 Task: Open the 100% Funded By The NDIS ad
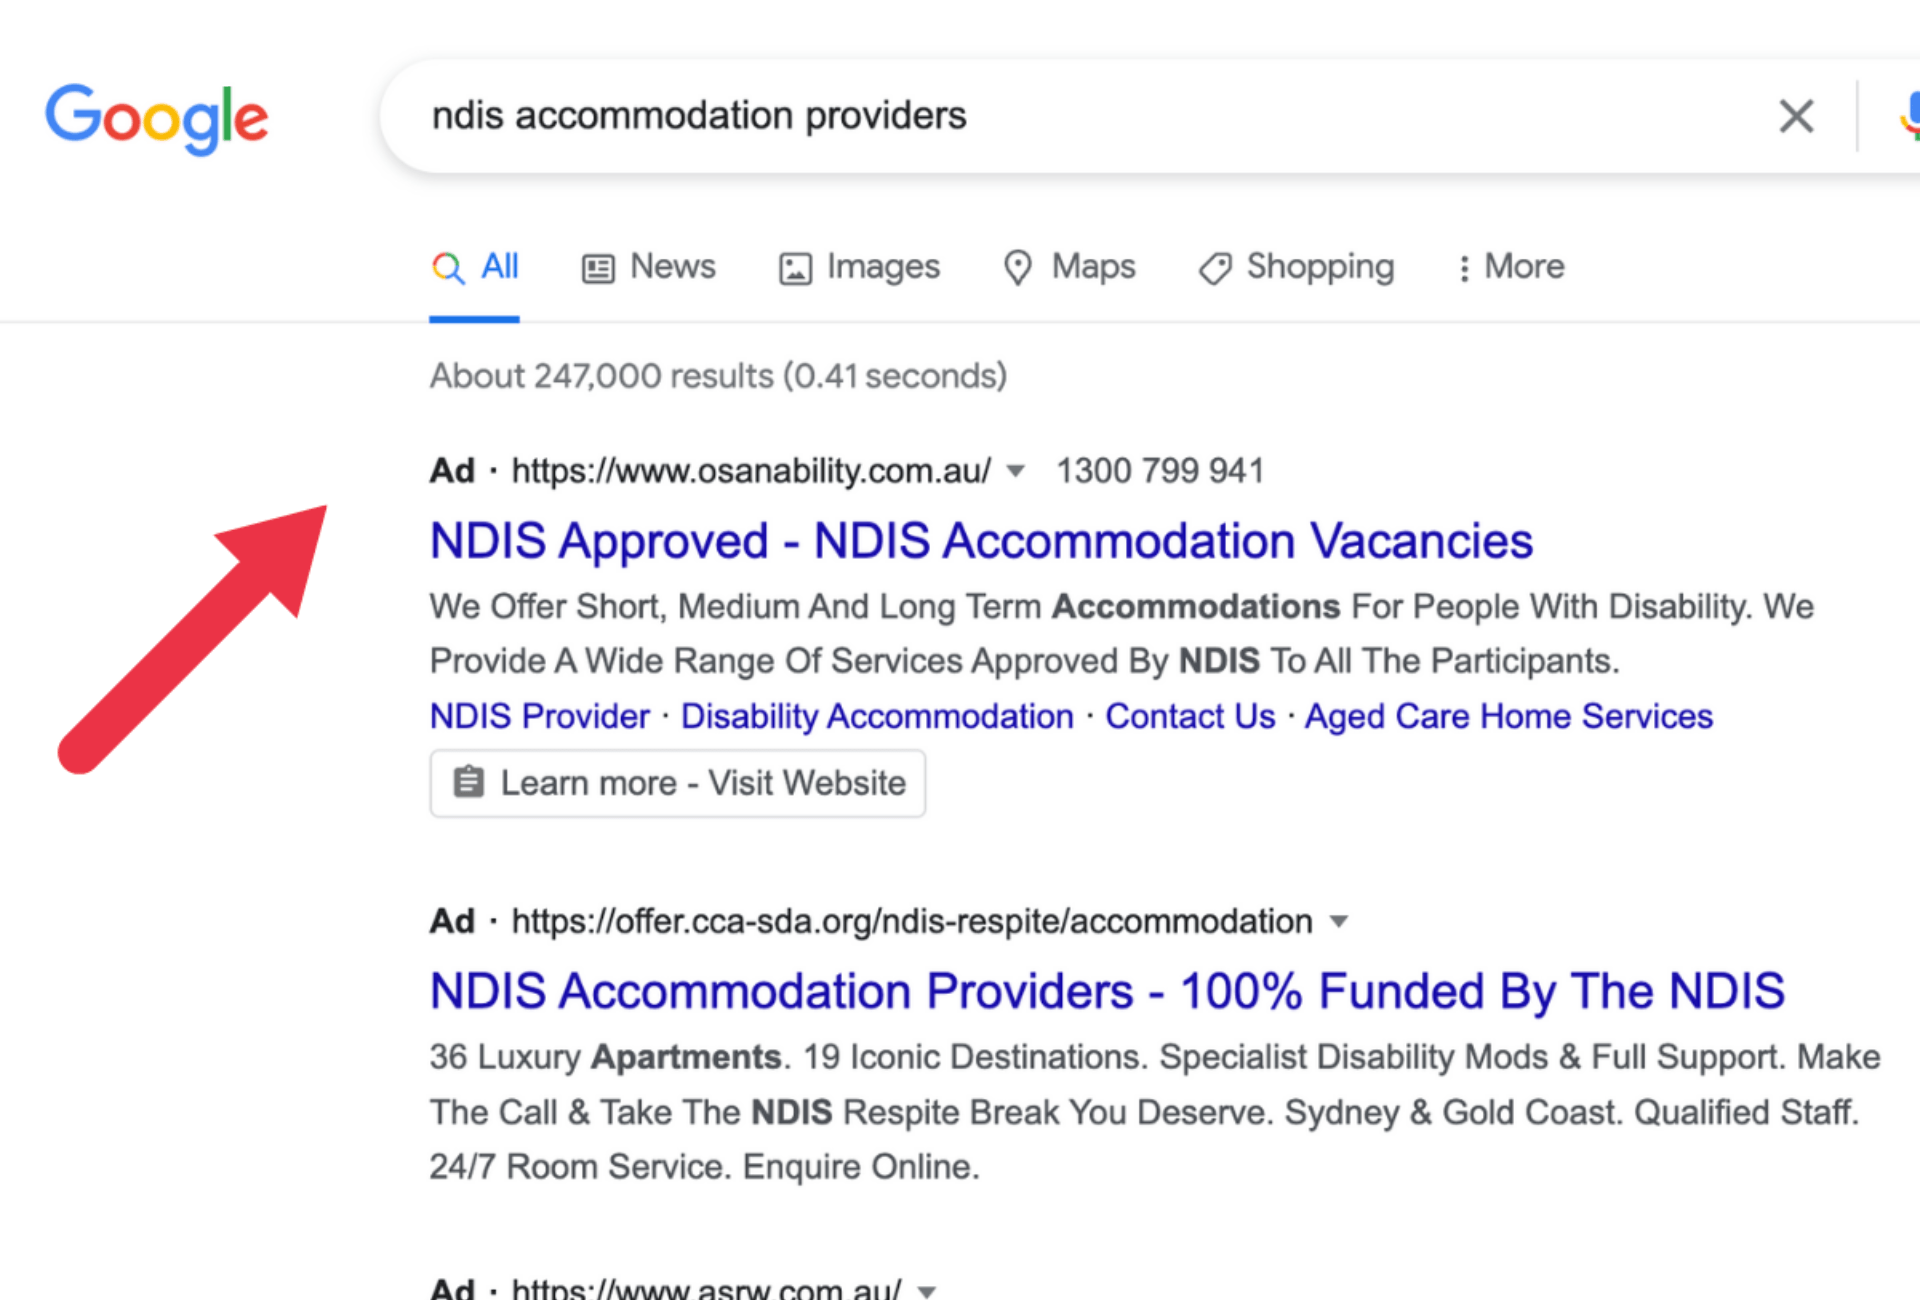pos(1106,991)
